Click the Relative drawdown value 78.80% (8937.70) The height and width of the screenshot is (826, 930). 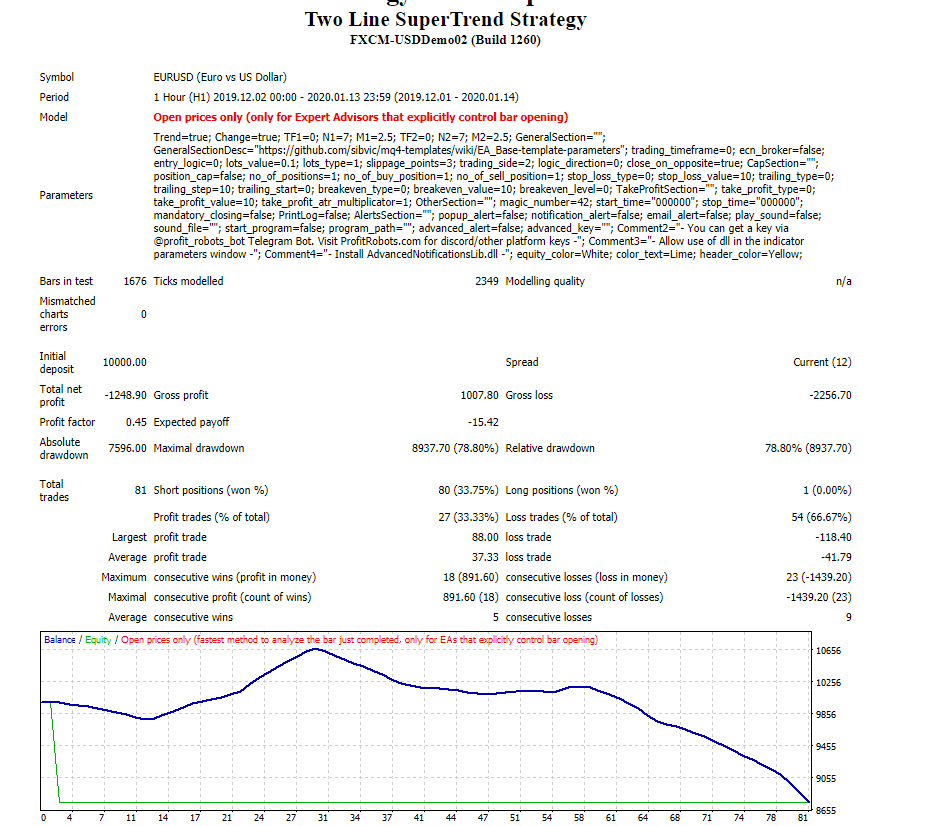pyautogui.click(x=808, y=448)
